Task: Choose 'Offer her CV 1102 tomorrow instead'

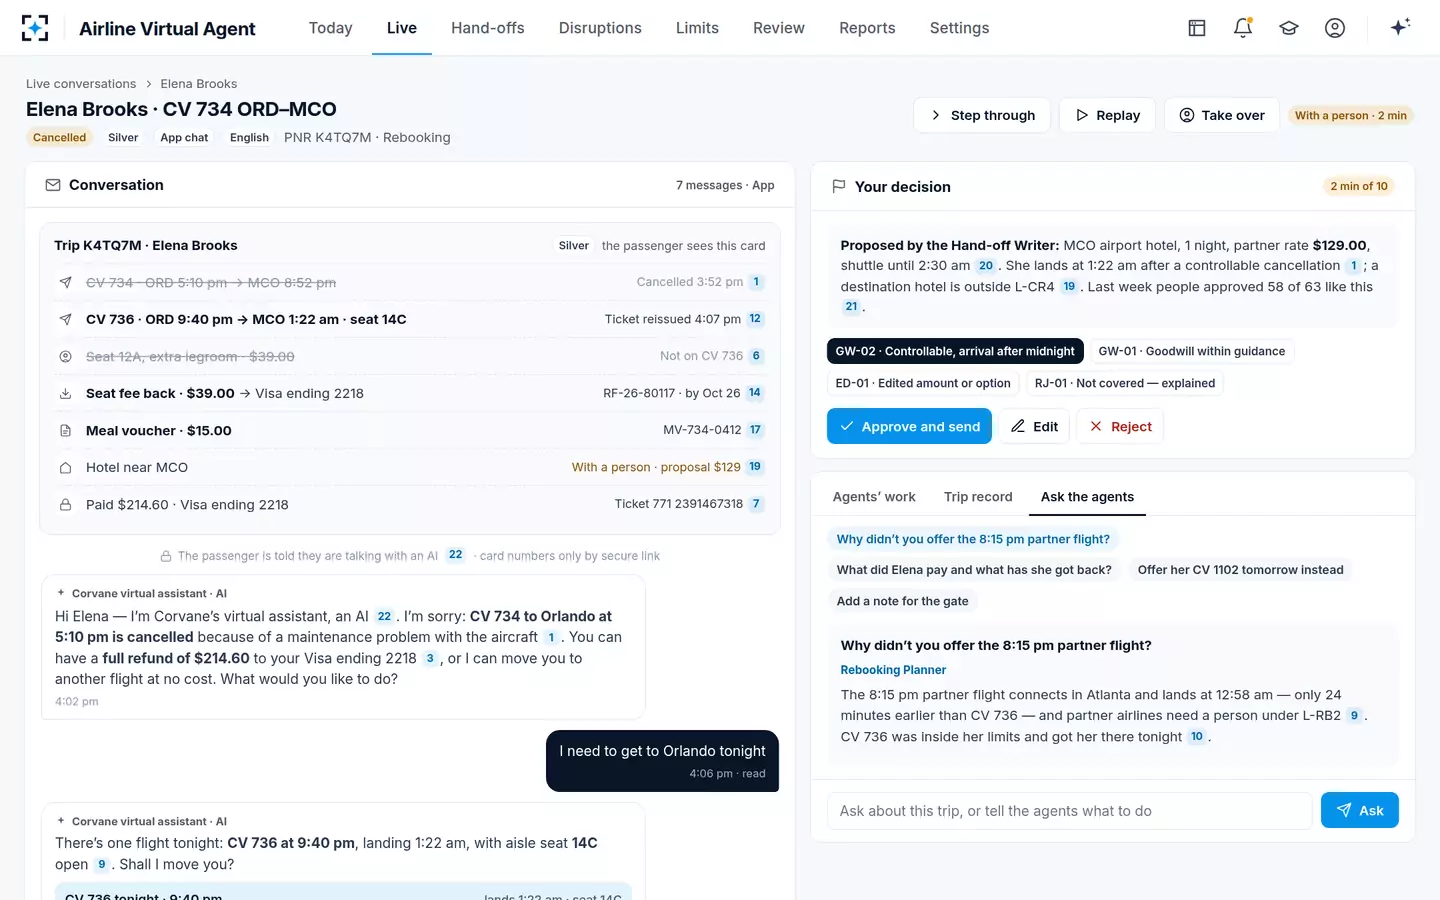Action: [x=1240, y=570]
